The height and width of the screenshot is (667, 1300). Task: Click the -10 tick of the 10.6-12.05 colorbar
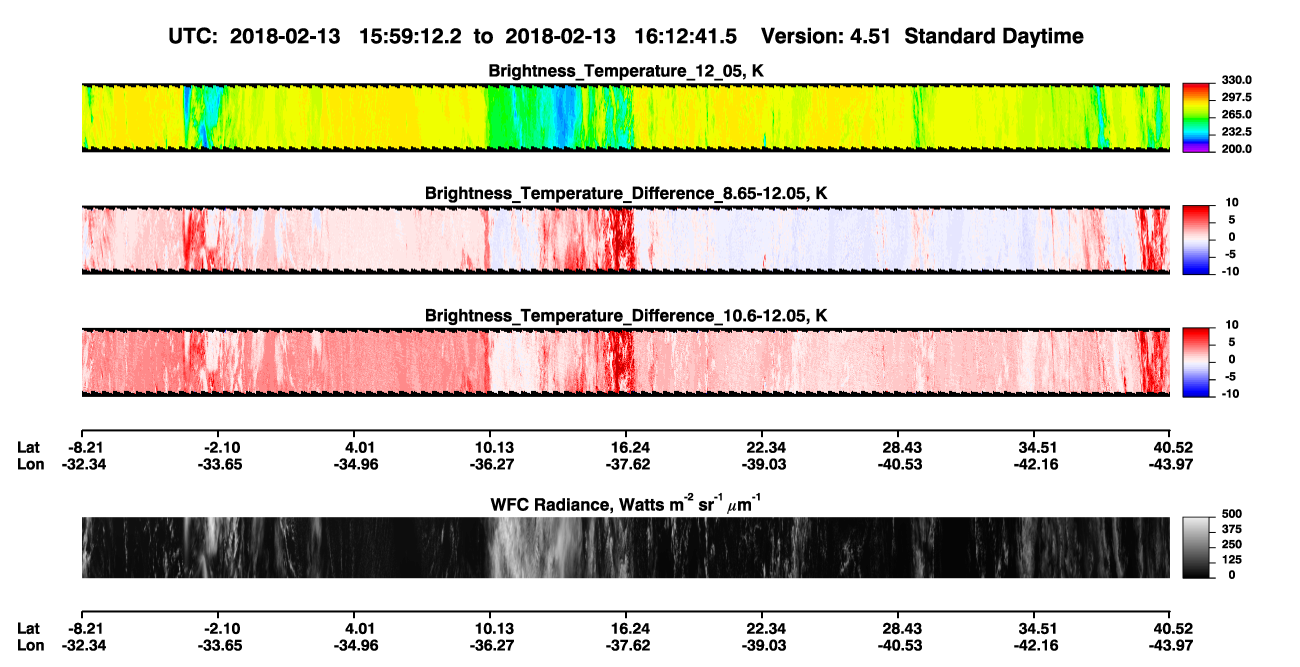pos(1232,394)
